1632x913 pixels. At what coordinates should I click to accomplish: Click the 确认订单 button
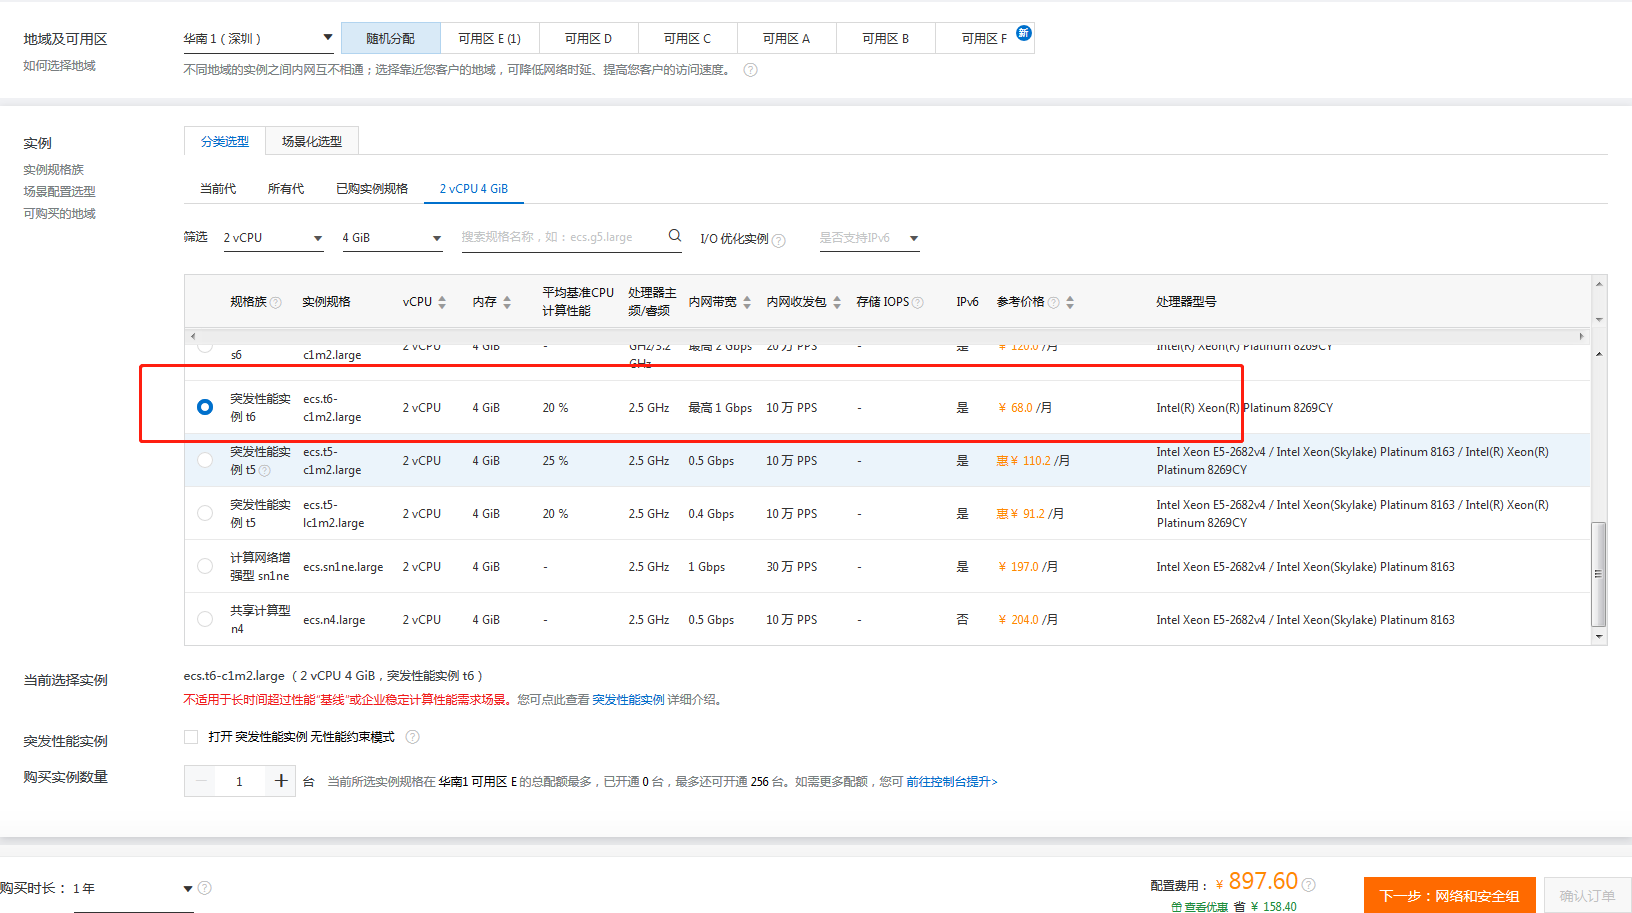point(1587,895)
